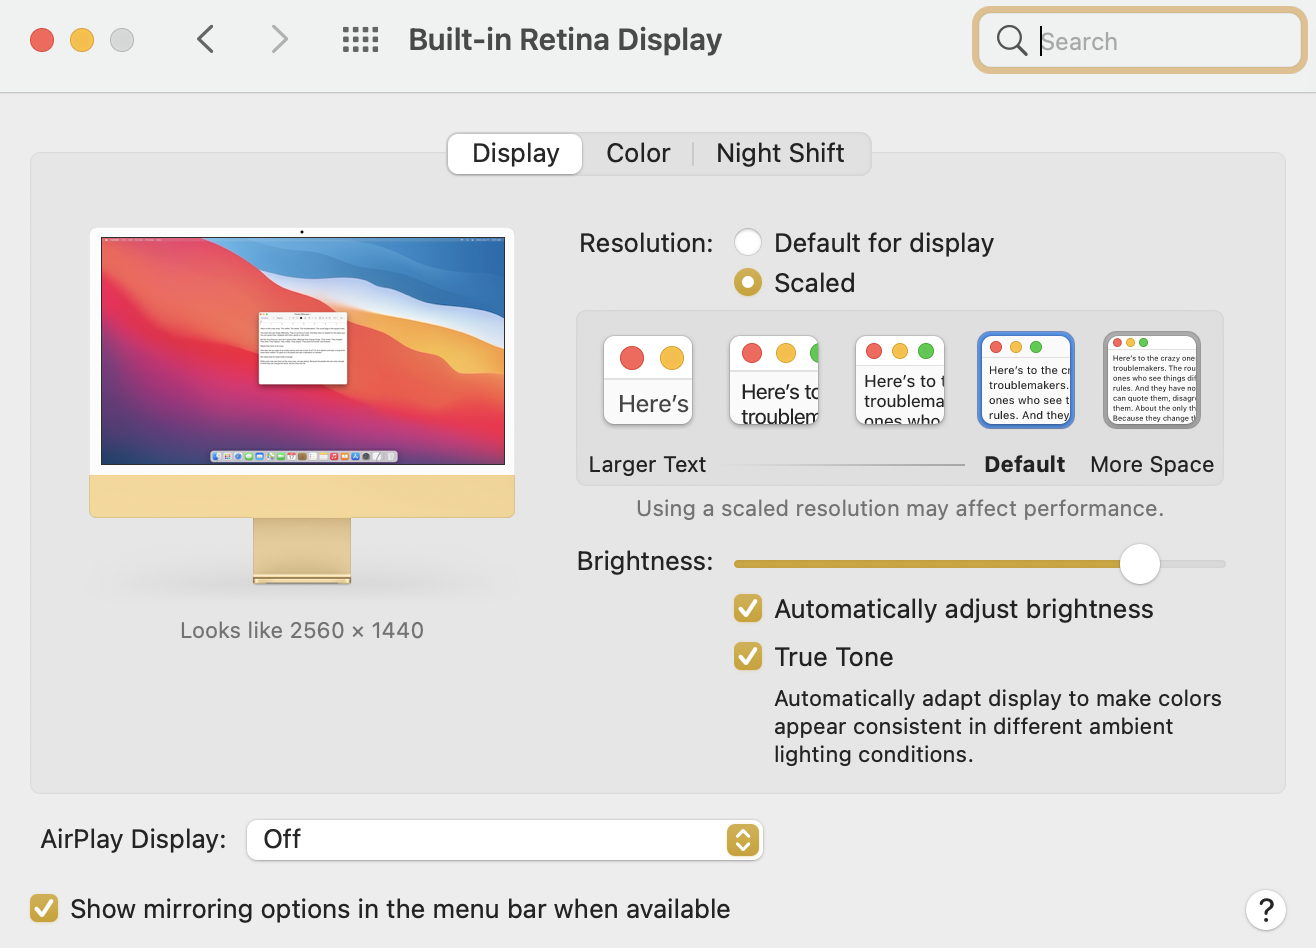Toggle Automatically adjust brightness checkbox
The height and width of the screenshot is (948, 1316).
click(x=747, y=608)
